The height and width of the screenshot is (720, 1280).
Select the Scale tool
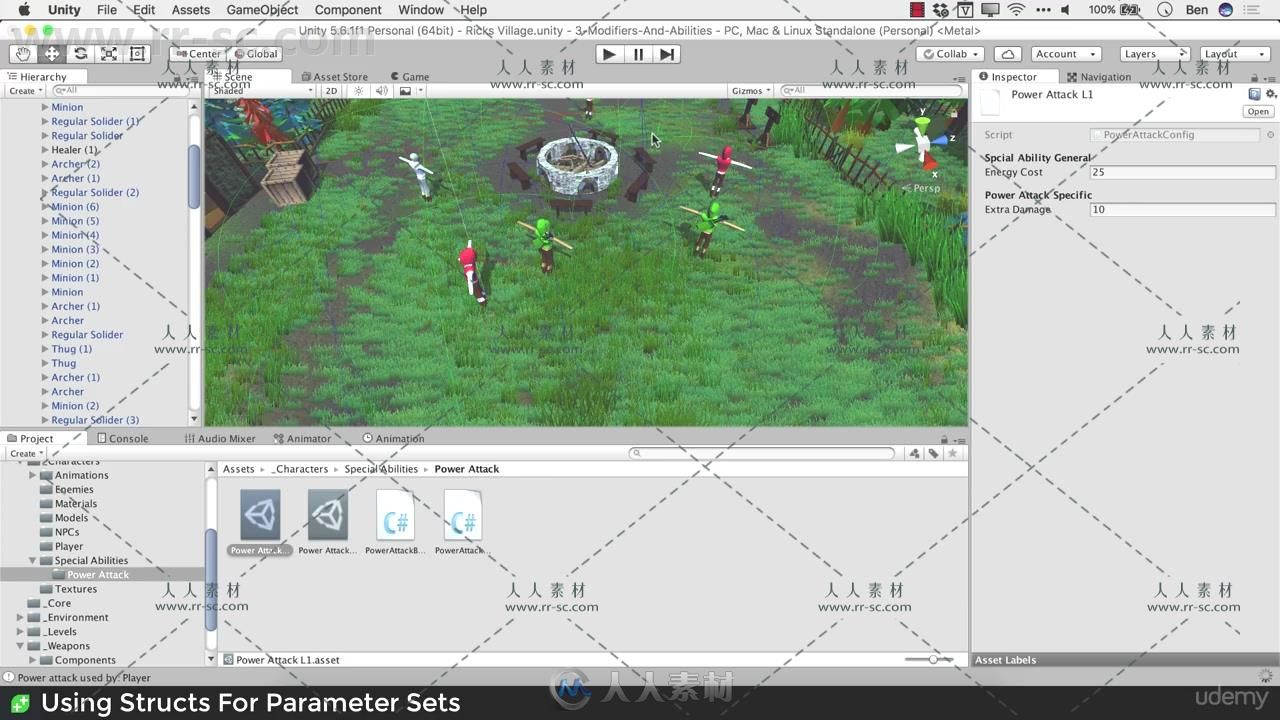point(109,54)
